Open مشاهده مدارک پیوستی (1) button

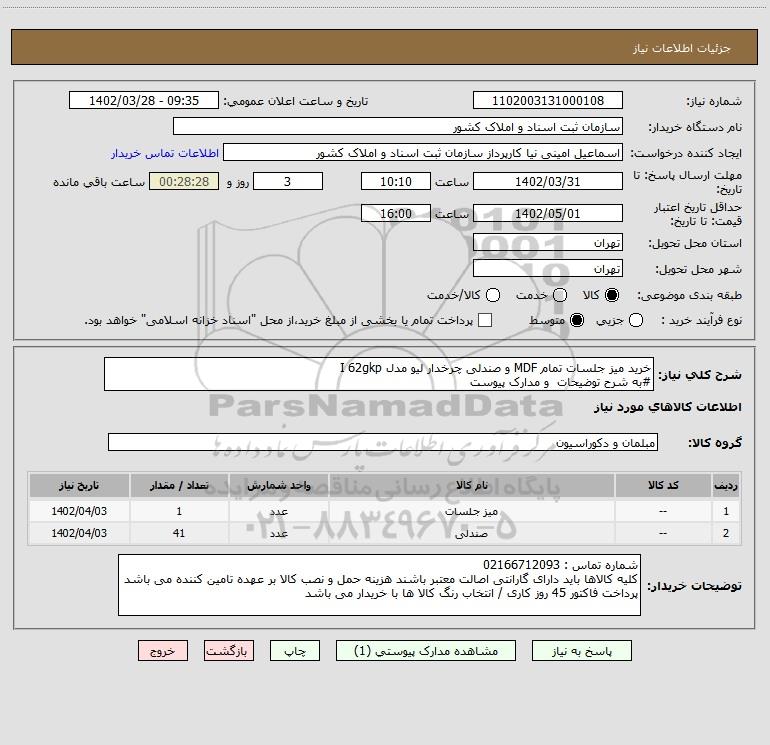point(426,651)
